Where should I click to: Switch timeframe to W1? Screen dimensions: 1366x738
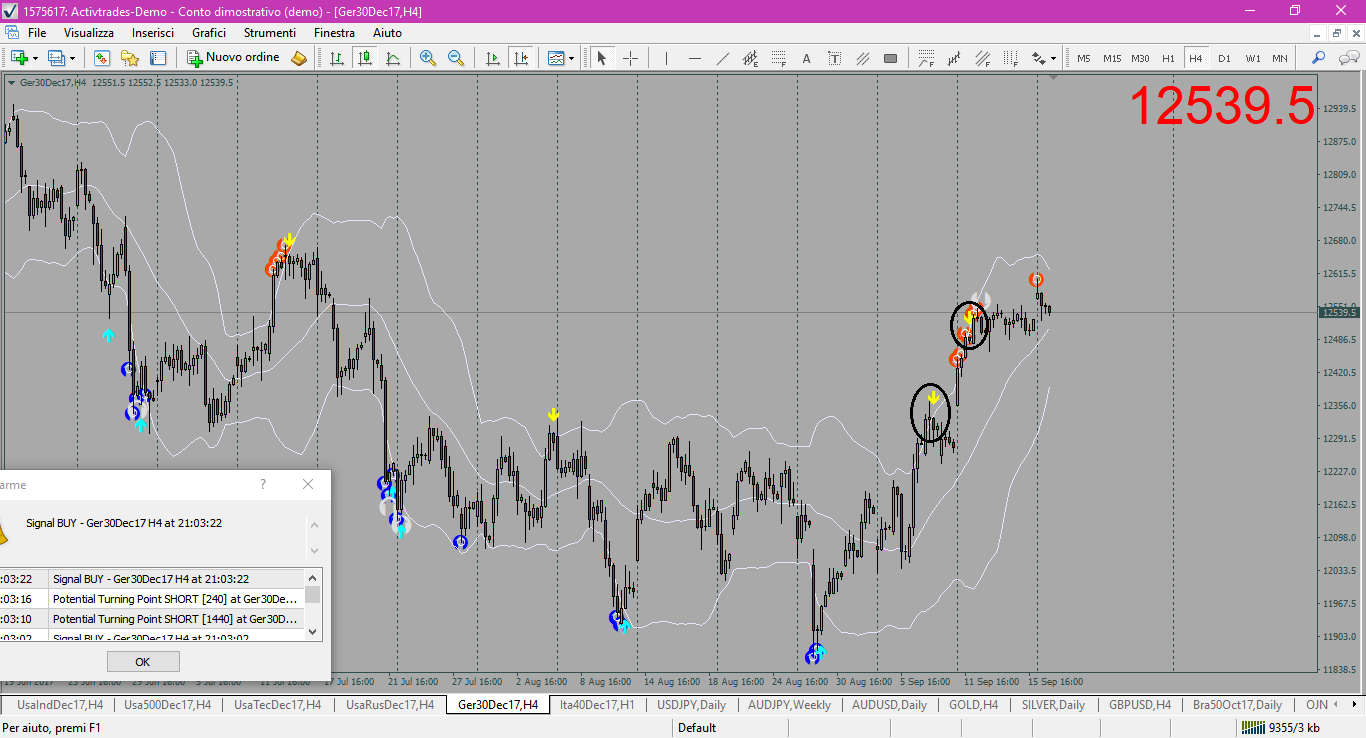1252,58
